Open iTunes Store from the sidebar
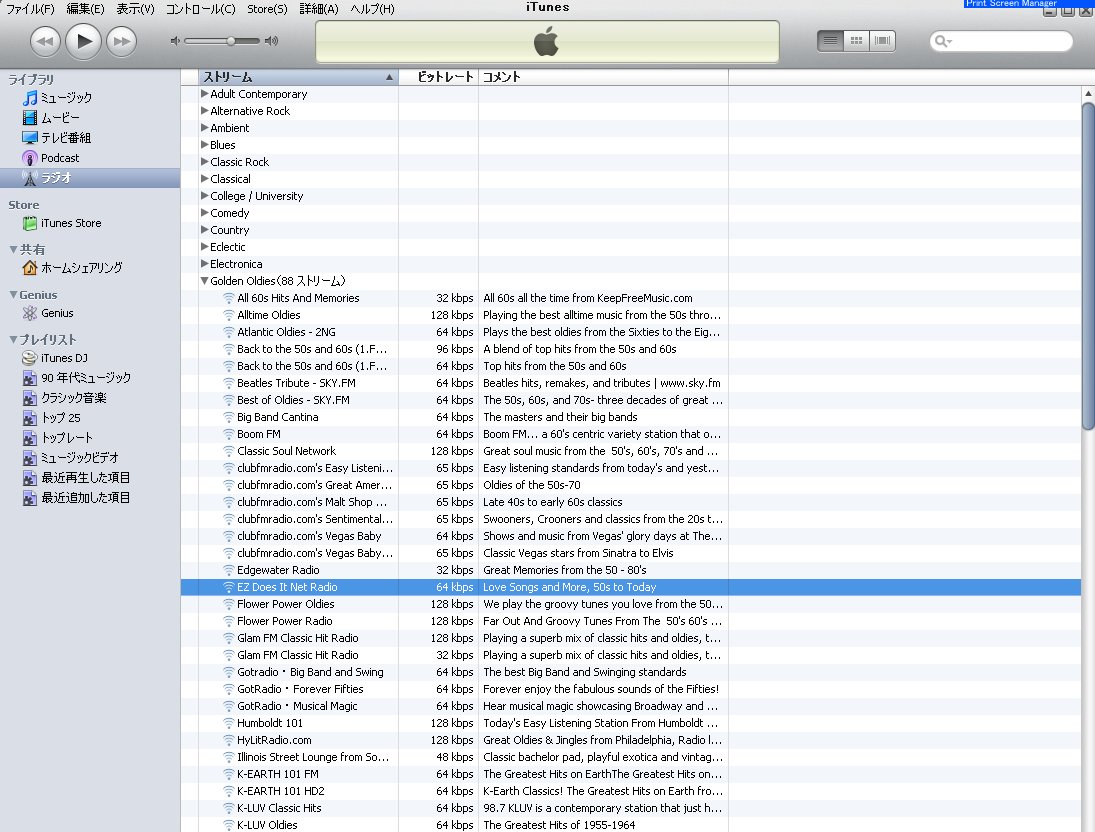Image resolution: width=1095 pixels, height=832 pixels. pos(70,223)
